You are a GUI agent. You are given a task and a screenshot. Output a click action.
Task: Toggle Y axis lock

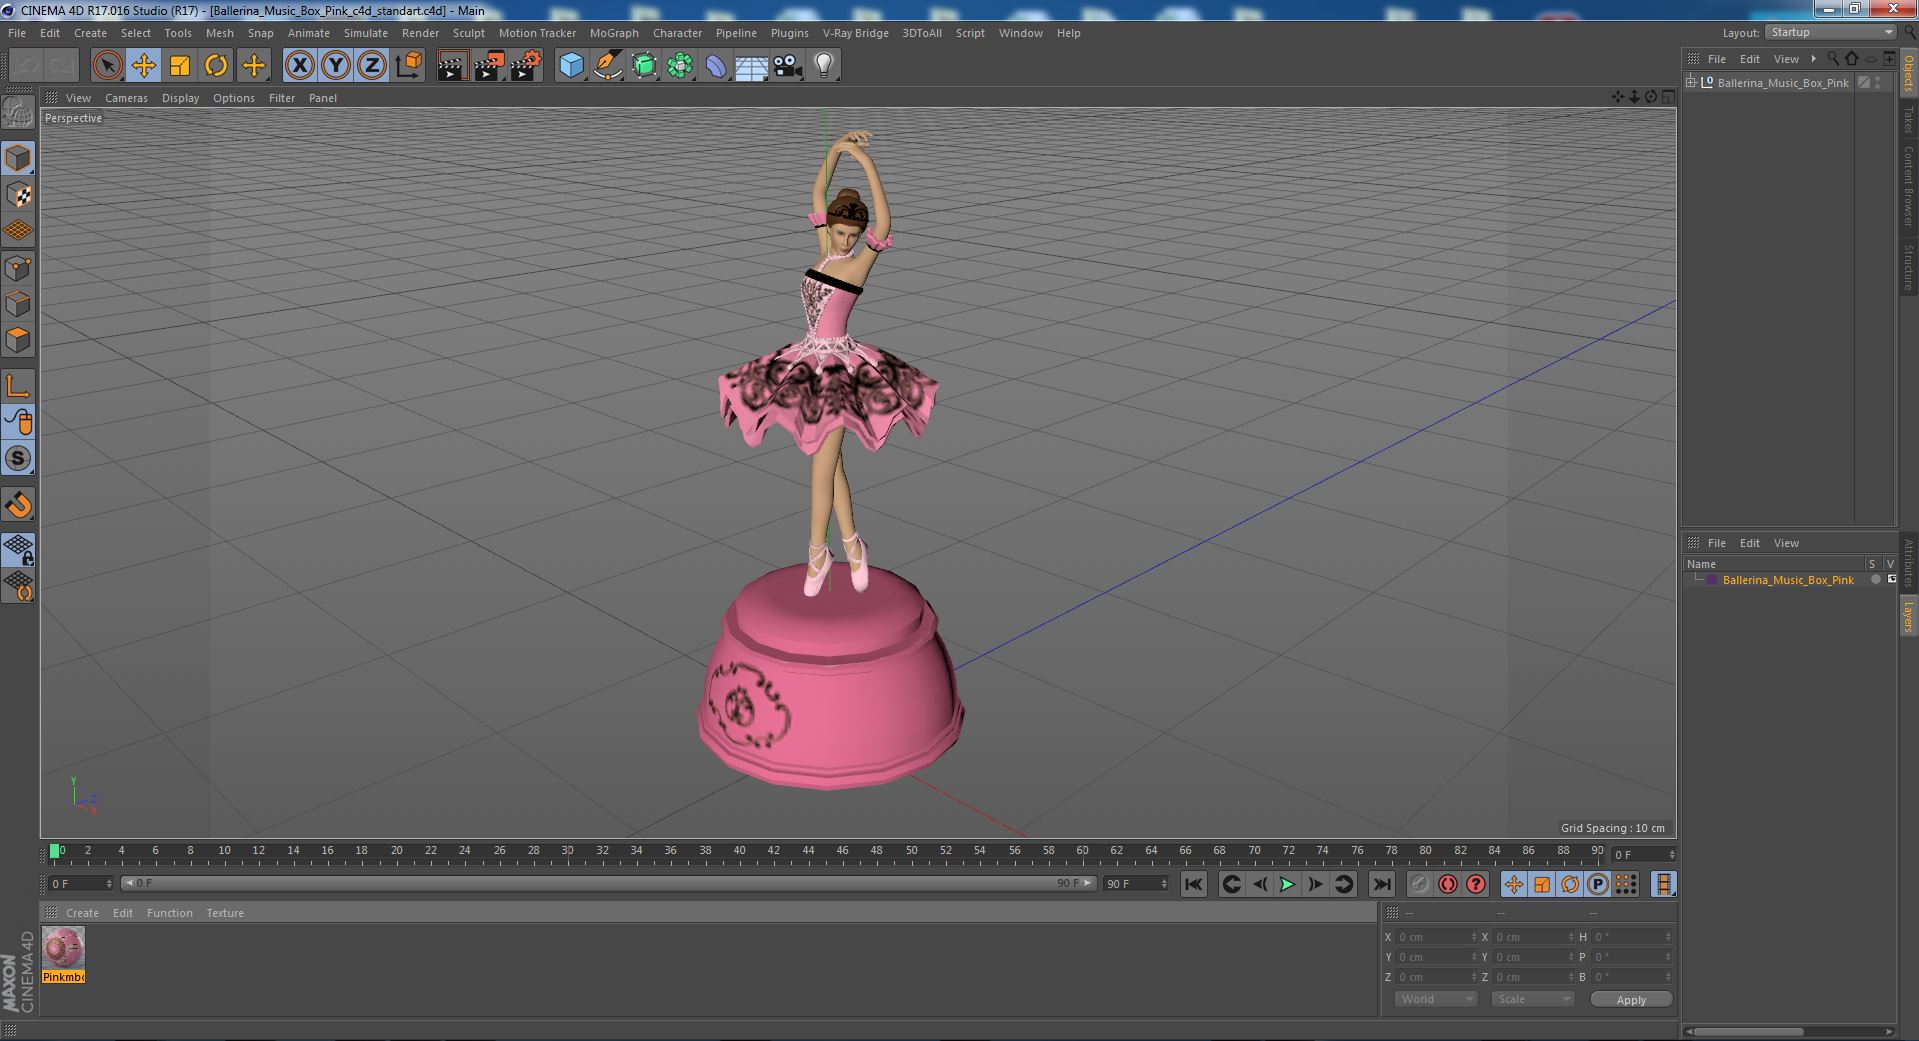336,66
